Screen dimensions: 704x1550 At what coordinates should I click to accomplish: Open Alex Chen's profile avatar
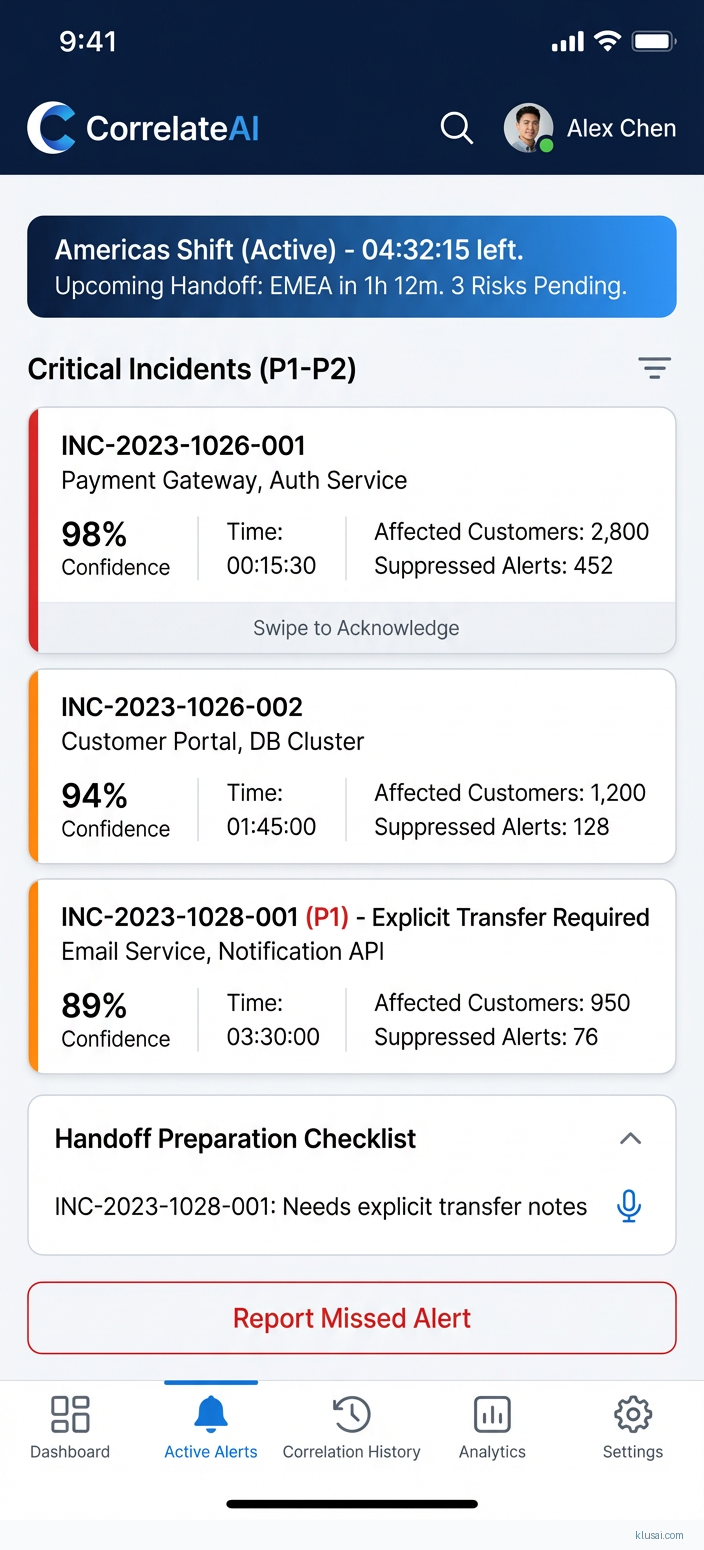(528, 128)
